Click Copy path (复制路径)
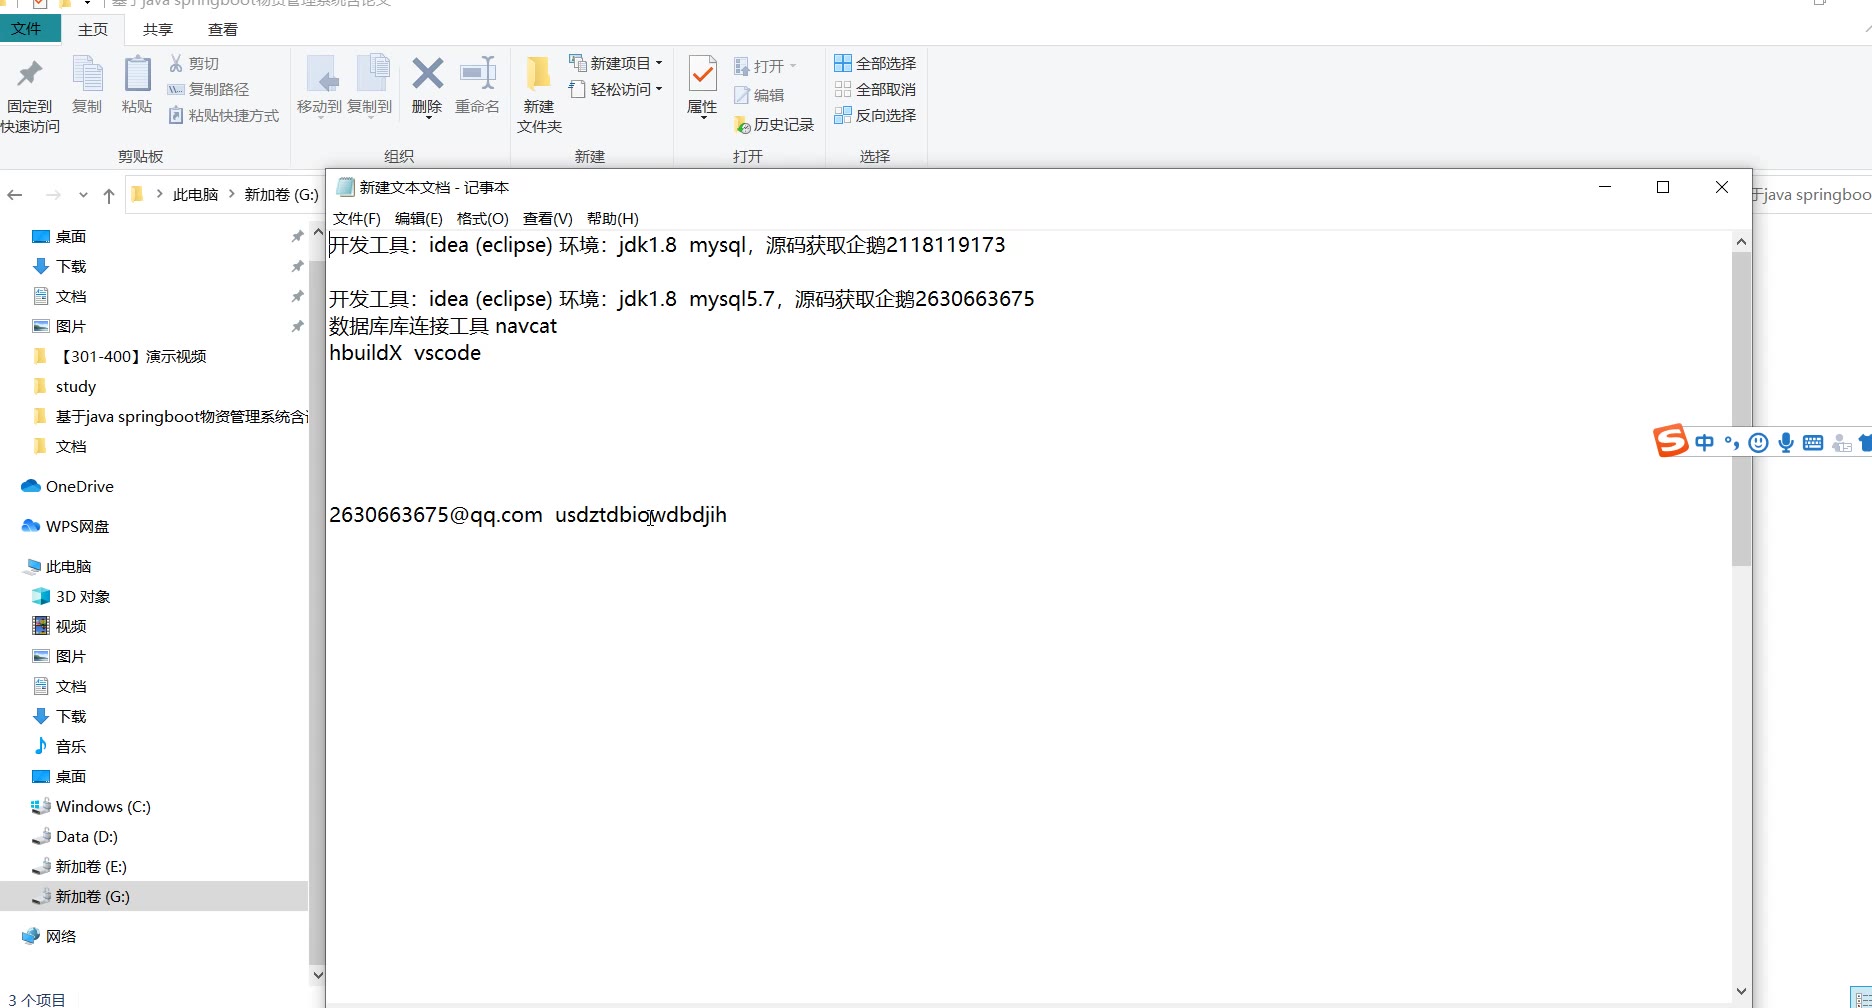The width and height of the screenshot is (1872, 1008). click(208, 89)
